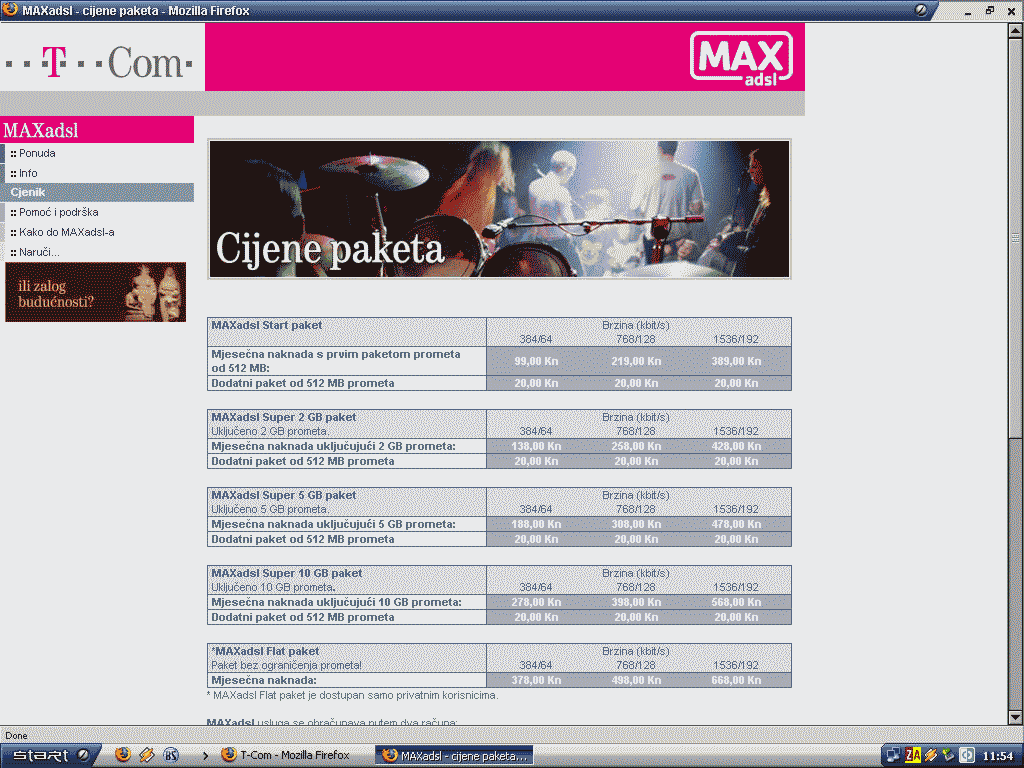The height and width of the screenshot is (768, 1024).
Task: Open the Start menu
Action: (x=50, y=755)
